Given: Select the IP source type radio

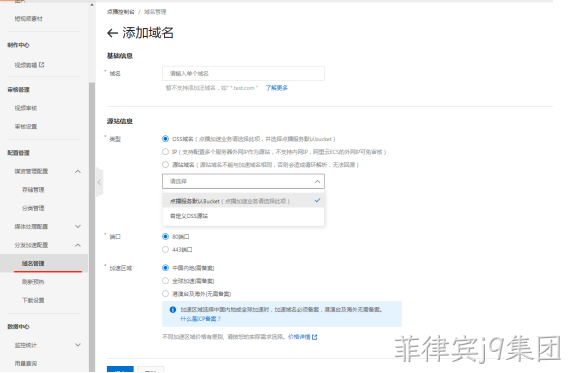Looking at the screenshot, I should [165, 152].
